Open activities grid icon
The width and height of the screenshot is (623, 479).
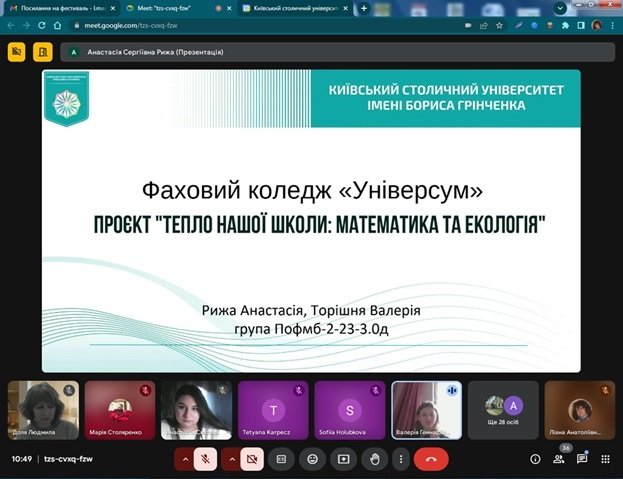point(606,459)
